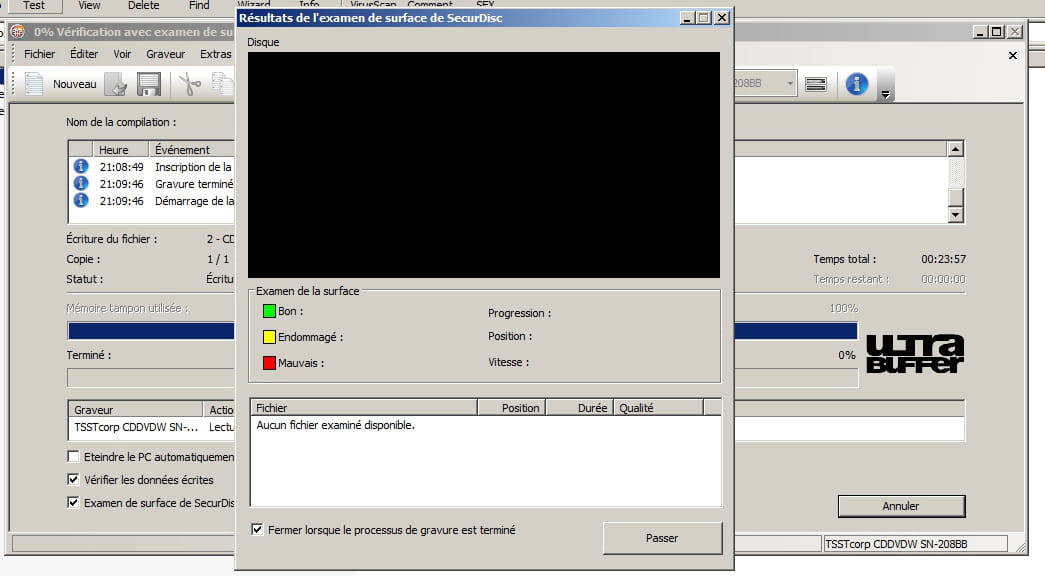Click the floppy disk save icon
Image resolution: width=1045 pixels, height=576 pixels.
[x=149, y=85]
